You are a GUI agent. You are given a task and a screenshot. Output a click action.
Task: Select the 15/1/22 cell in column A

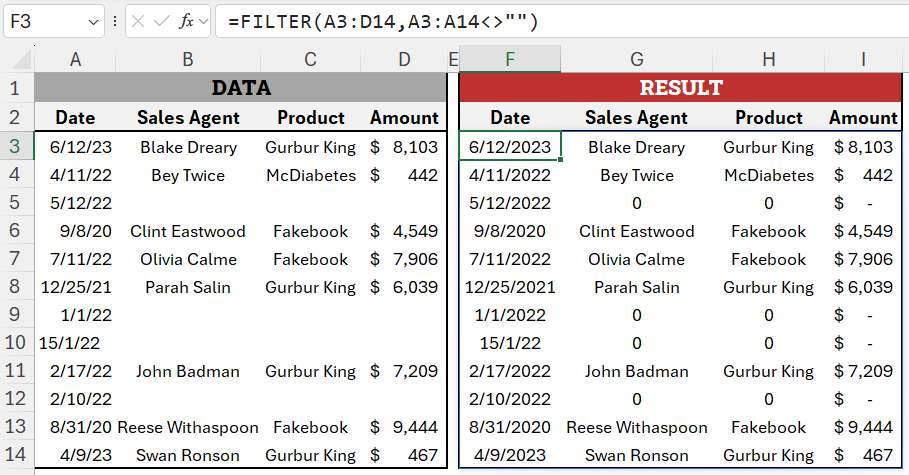coord(75,343)
